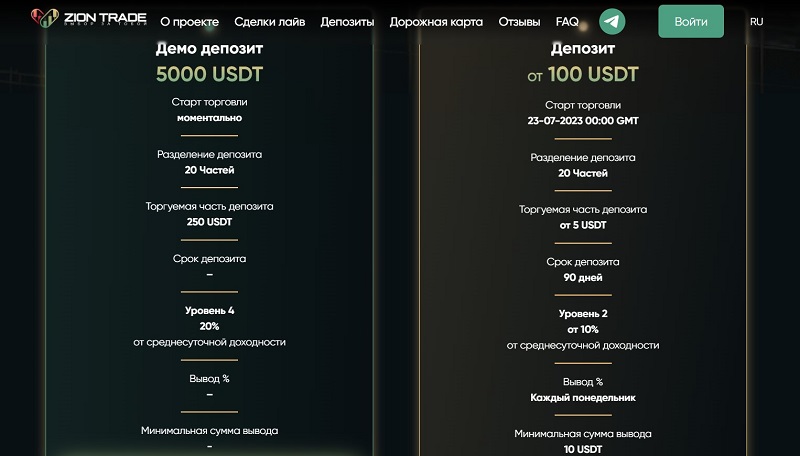This screenshot has height=456, width=800.
Task: Click the «моментально» trading start value
Action: 209,117
